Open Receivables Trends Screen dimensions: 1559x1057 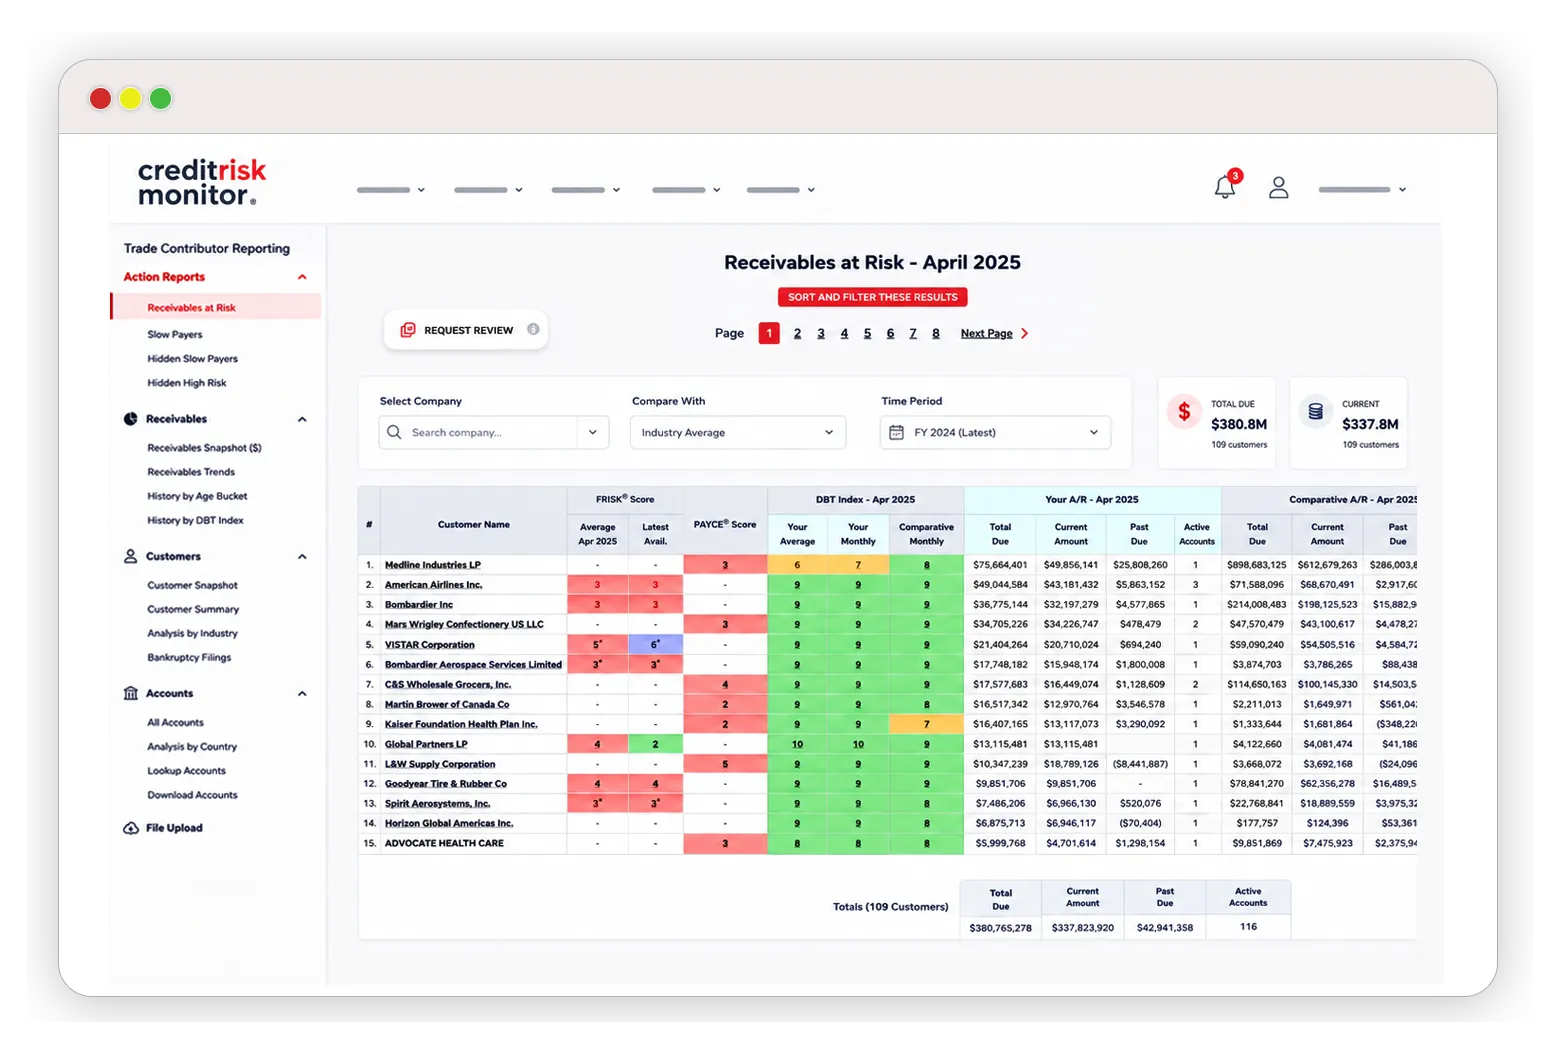click(x=191, y=472)
